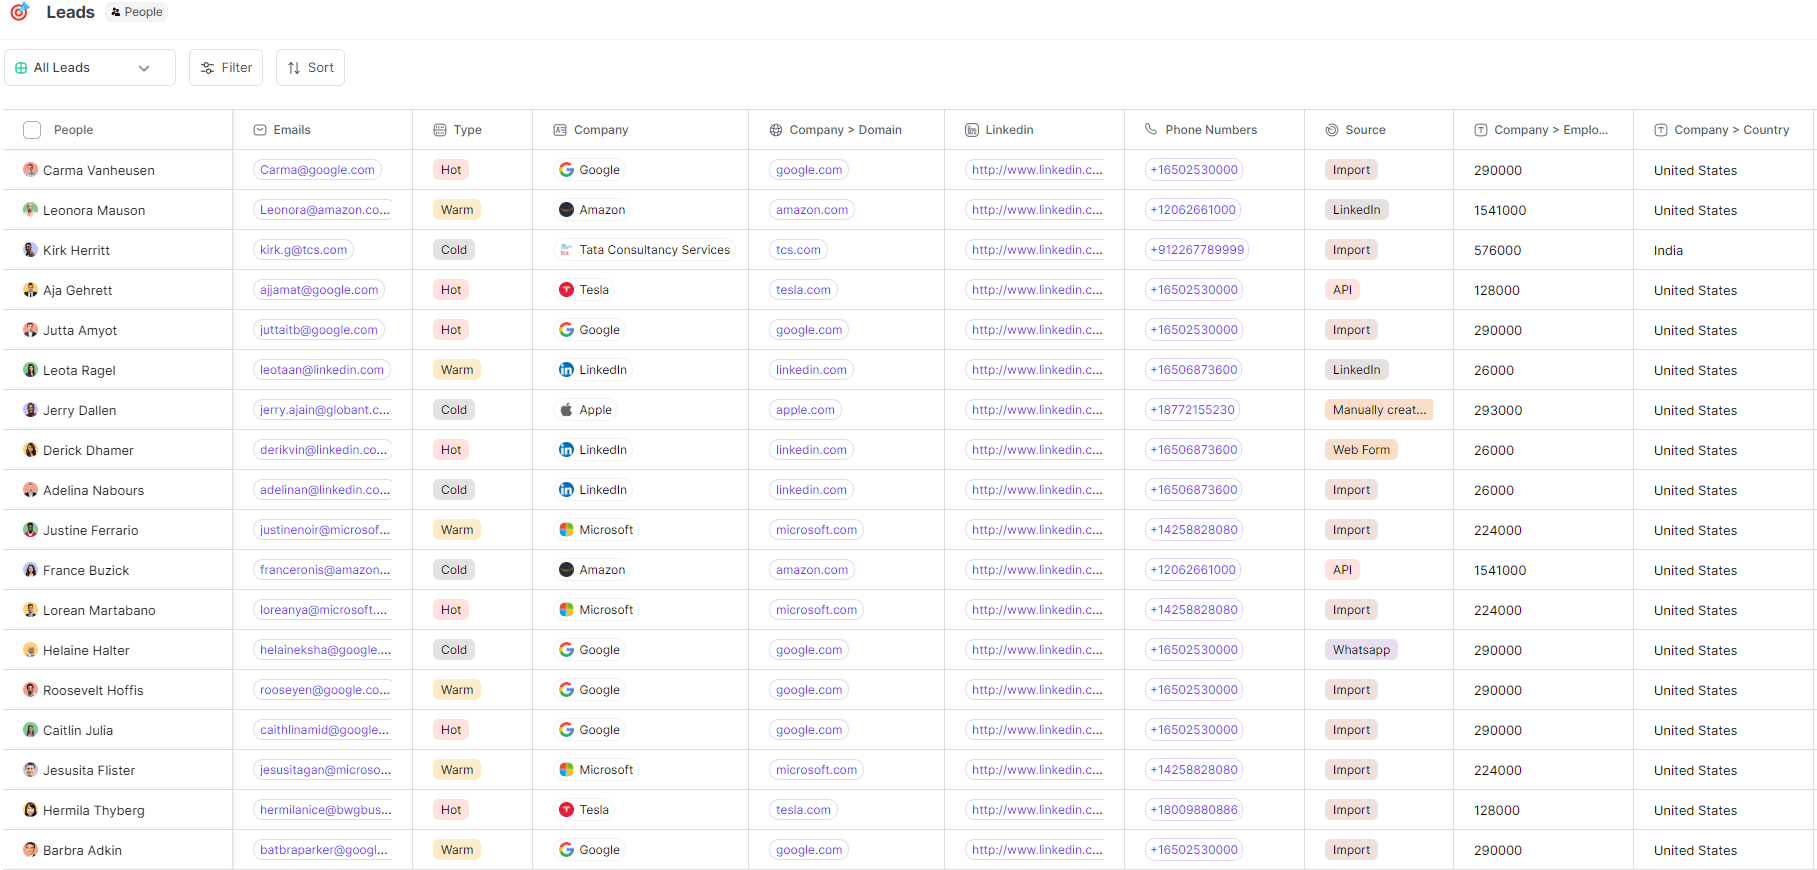The image size is (1817, 870).
Task: Click the Whatsapp source tag
Action: pyautogui.click(x=1361, y=650)
